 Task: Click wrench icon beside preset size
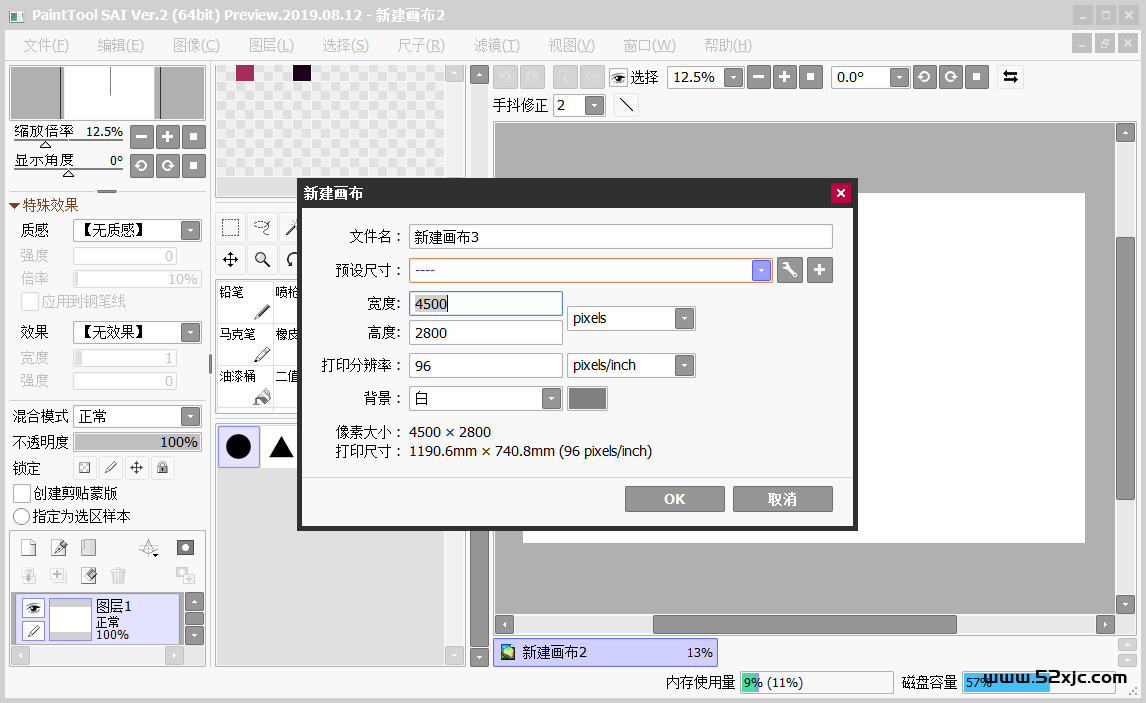pyautogui.click(x=790, y=270)
